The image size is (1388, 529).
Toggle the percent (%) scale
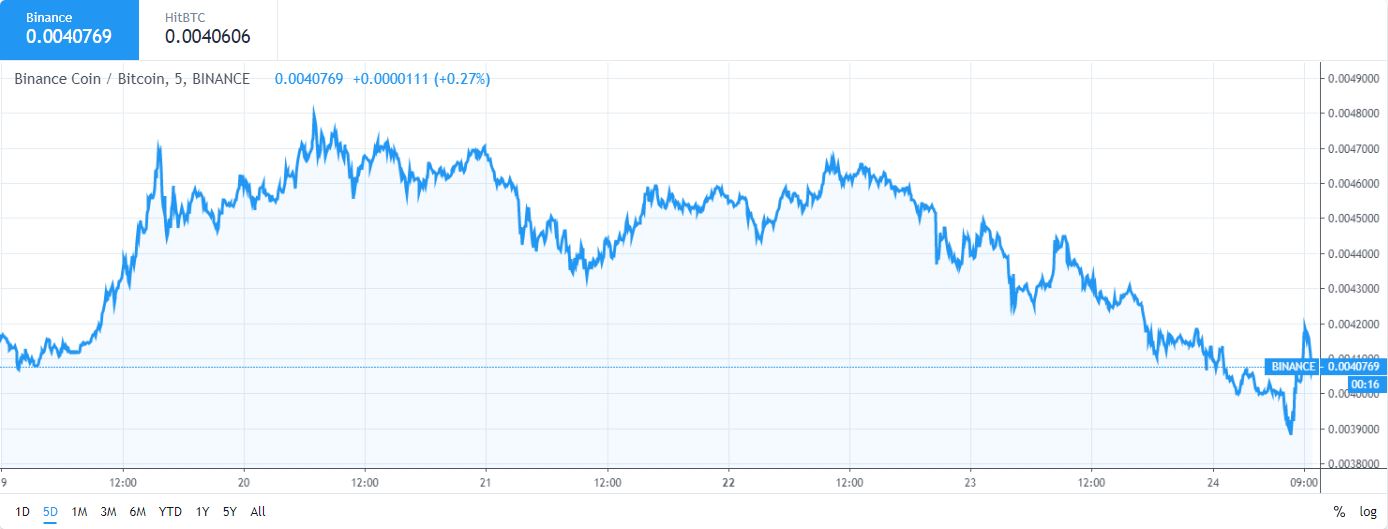pos(1339,512)
